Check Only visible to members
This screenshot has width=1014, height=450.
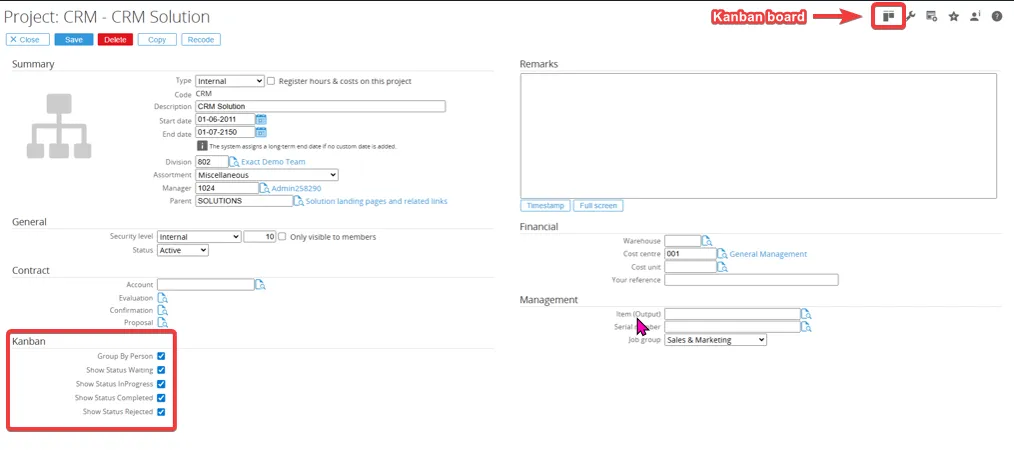282,237
